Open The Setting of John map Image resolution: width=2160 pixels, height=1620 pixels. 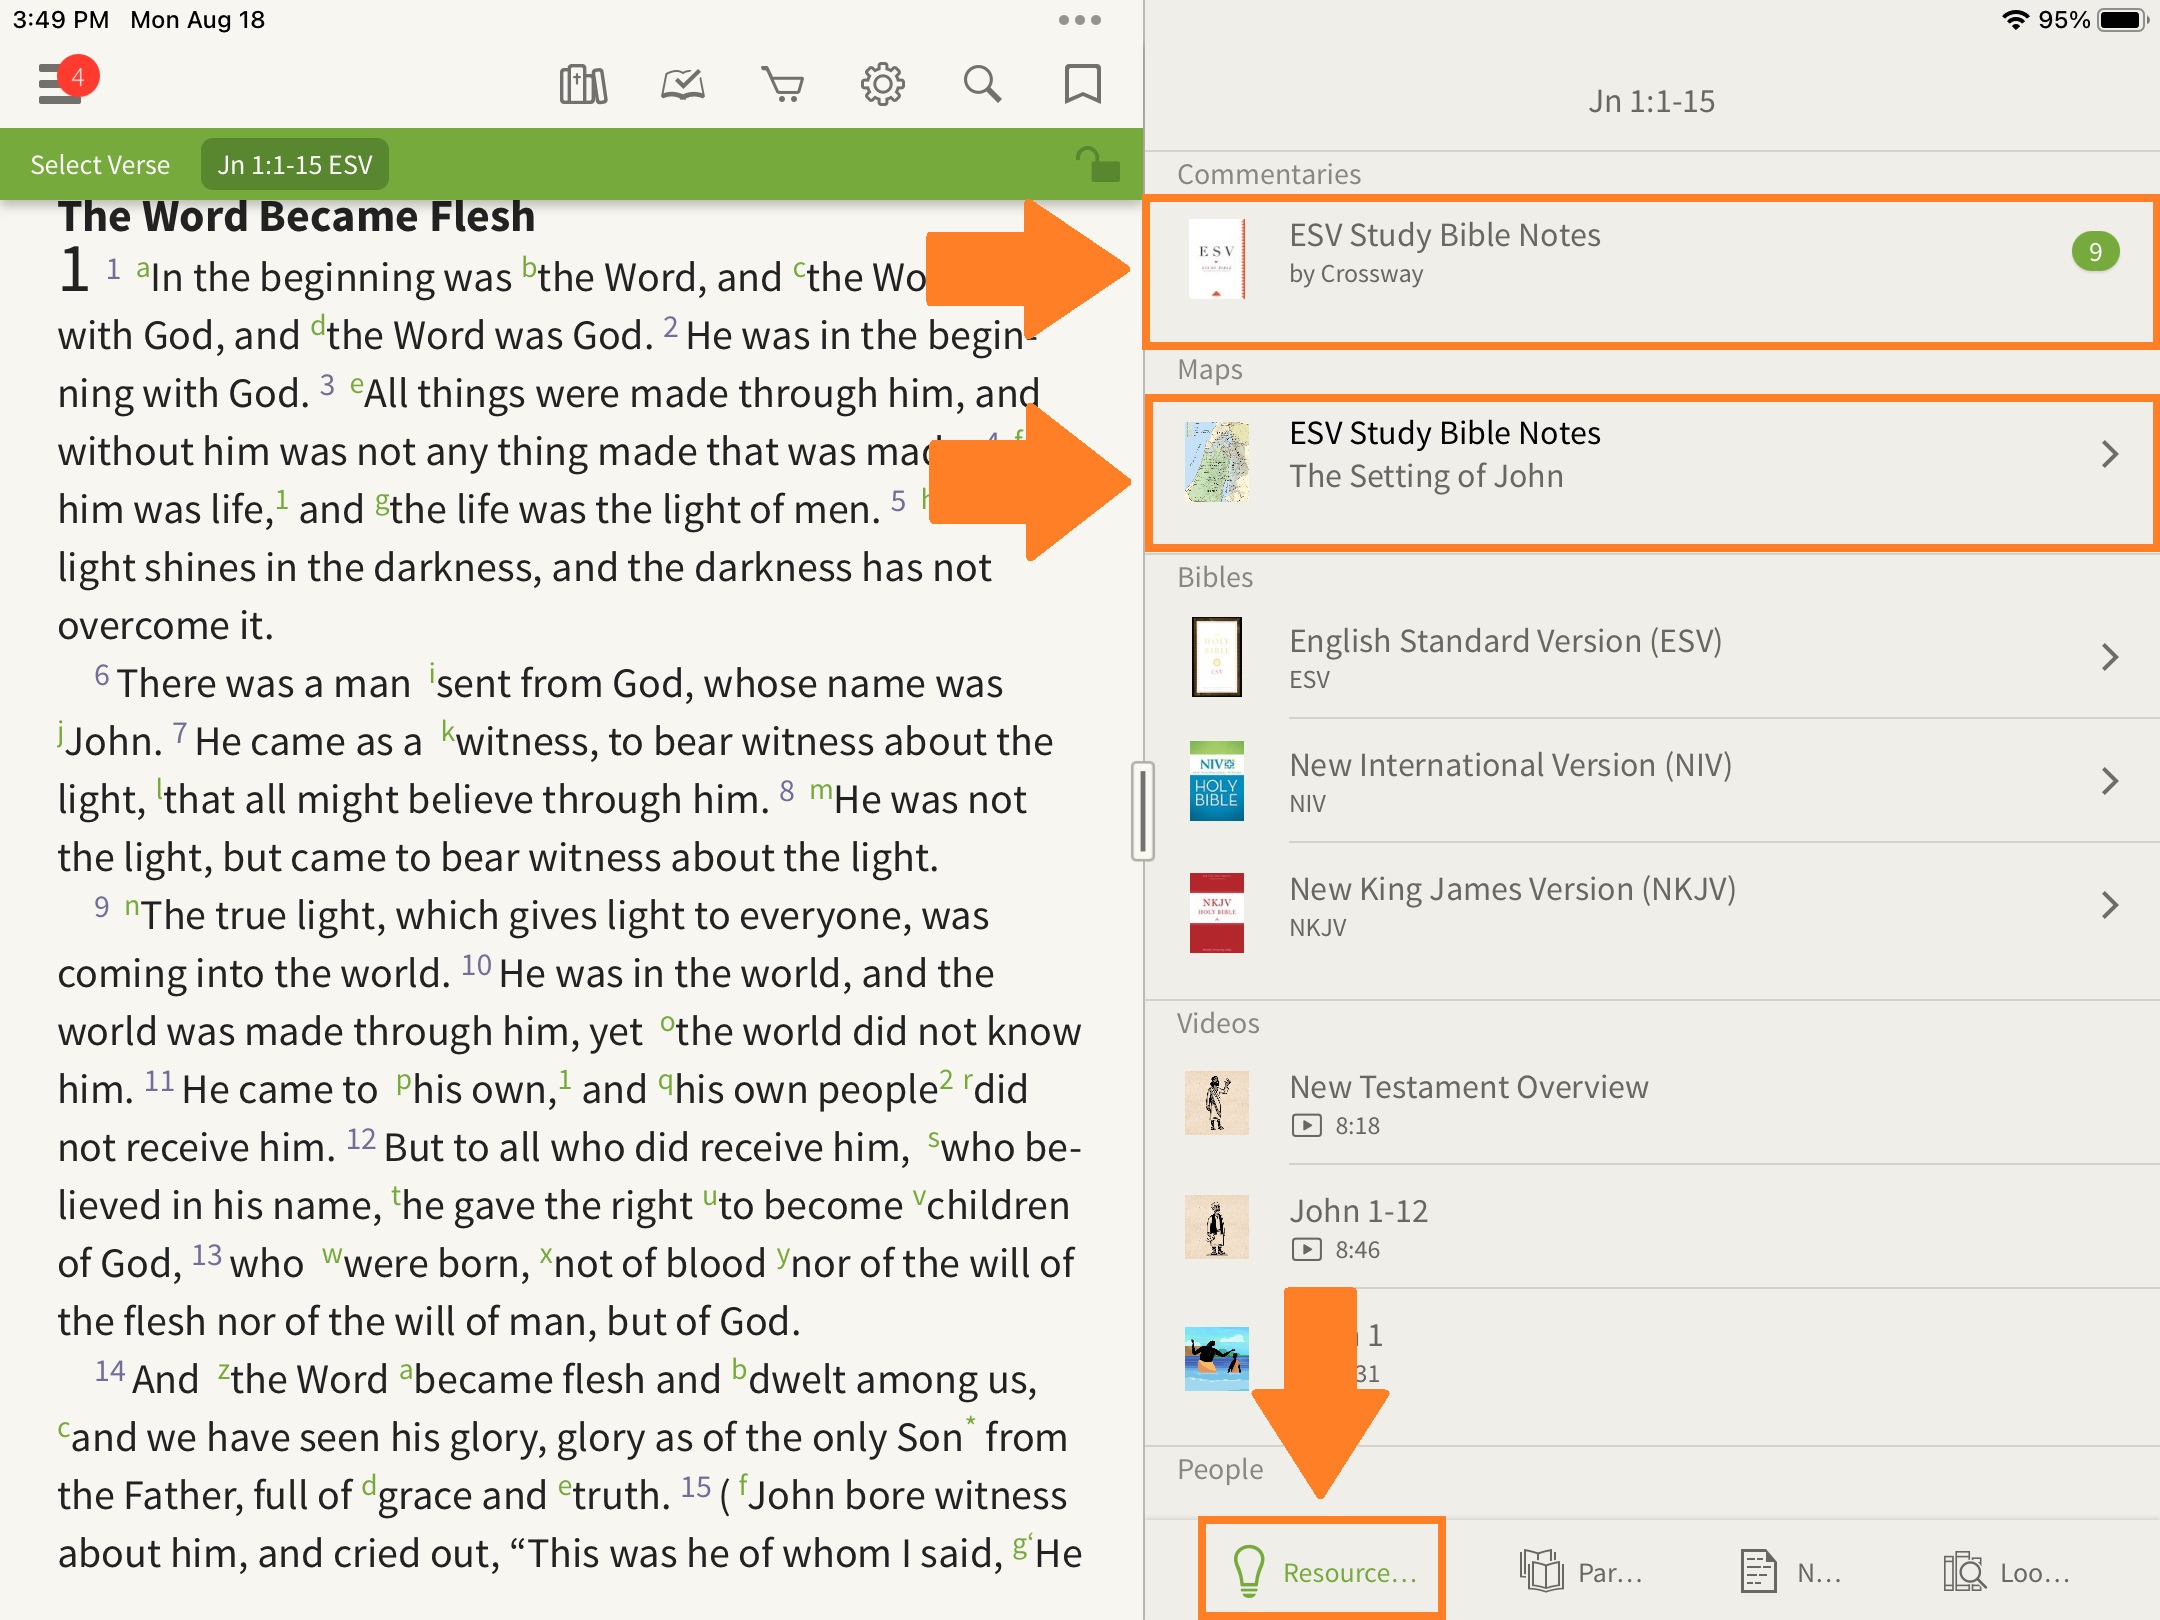1650,474
